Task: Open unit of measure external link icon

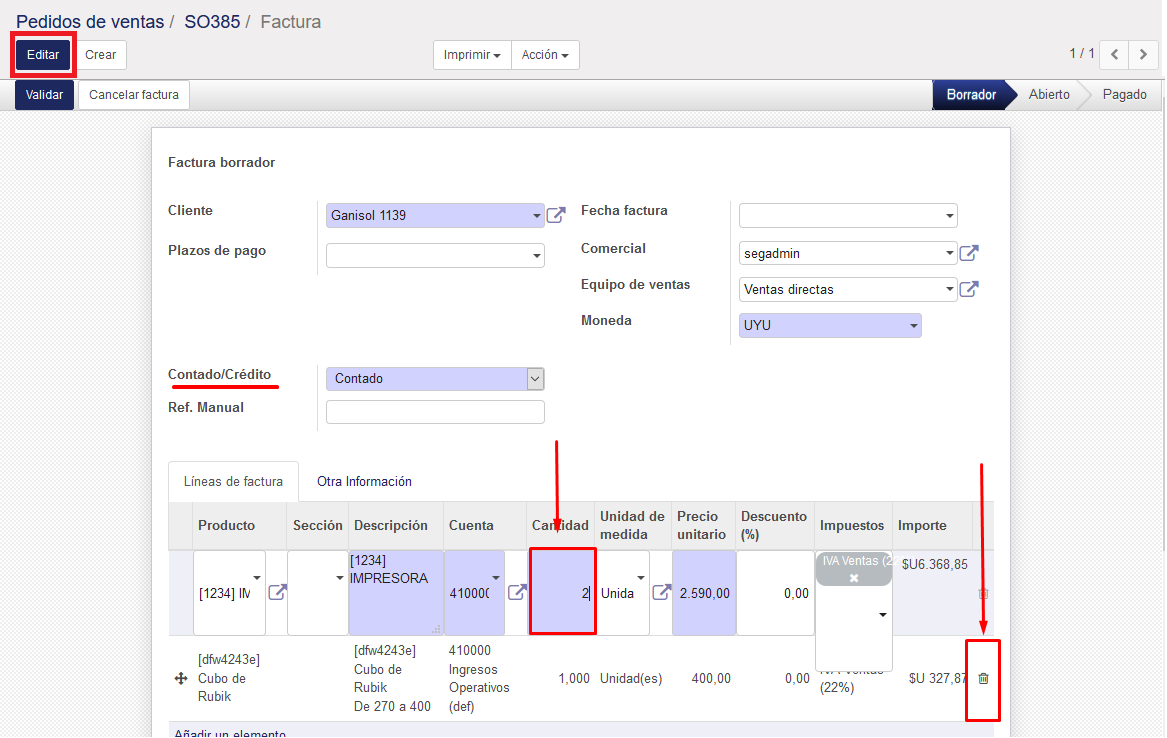Action: (x=661, y=592)
